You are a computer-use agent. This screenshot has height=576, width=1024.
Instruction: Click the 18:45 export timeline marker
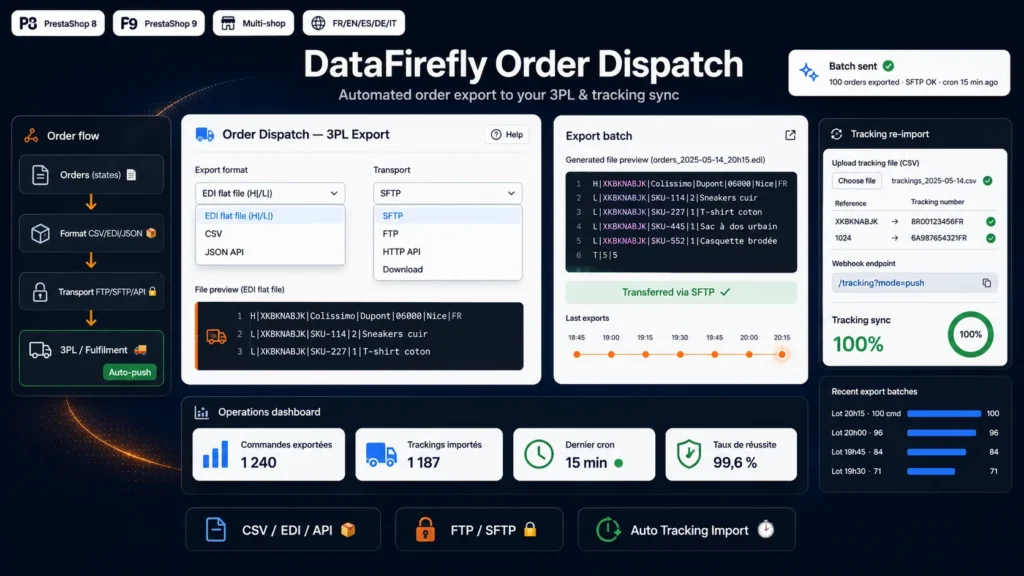point(577,355)
